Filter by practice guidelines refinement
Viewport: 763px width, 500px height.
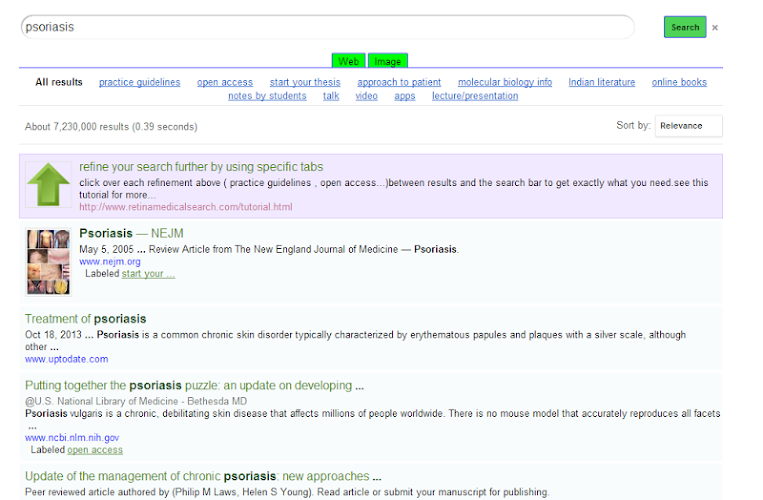(x=139, y=82)
